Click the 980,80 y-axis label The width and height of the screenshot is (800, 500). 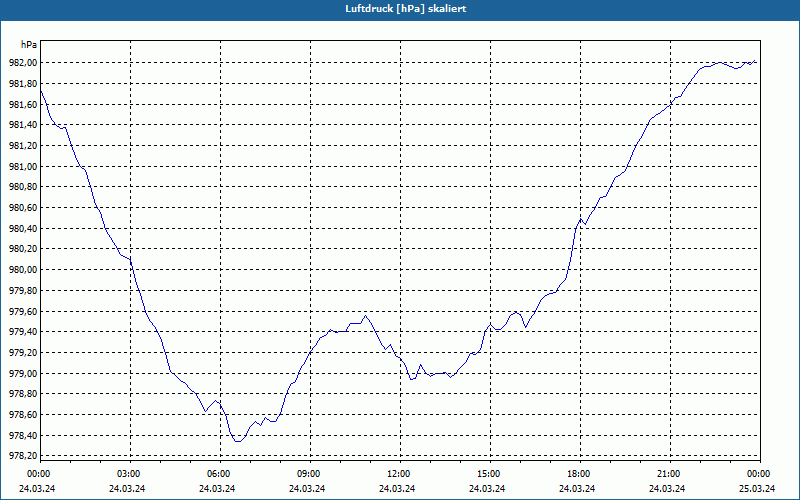coord(23,187)
